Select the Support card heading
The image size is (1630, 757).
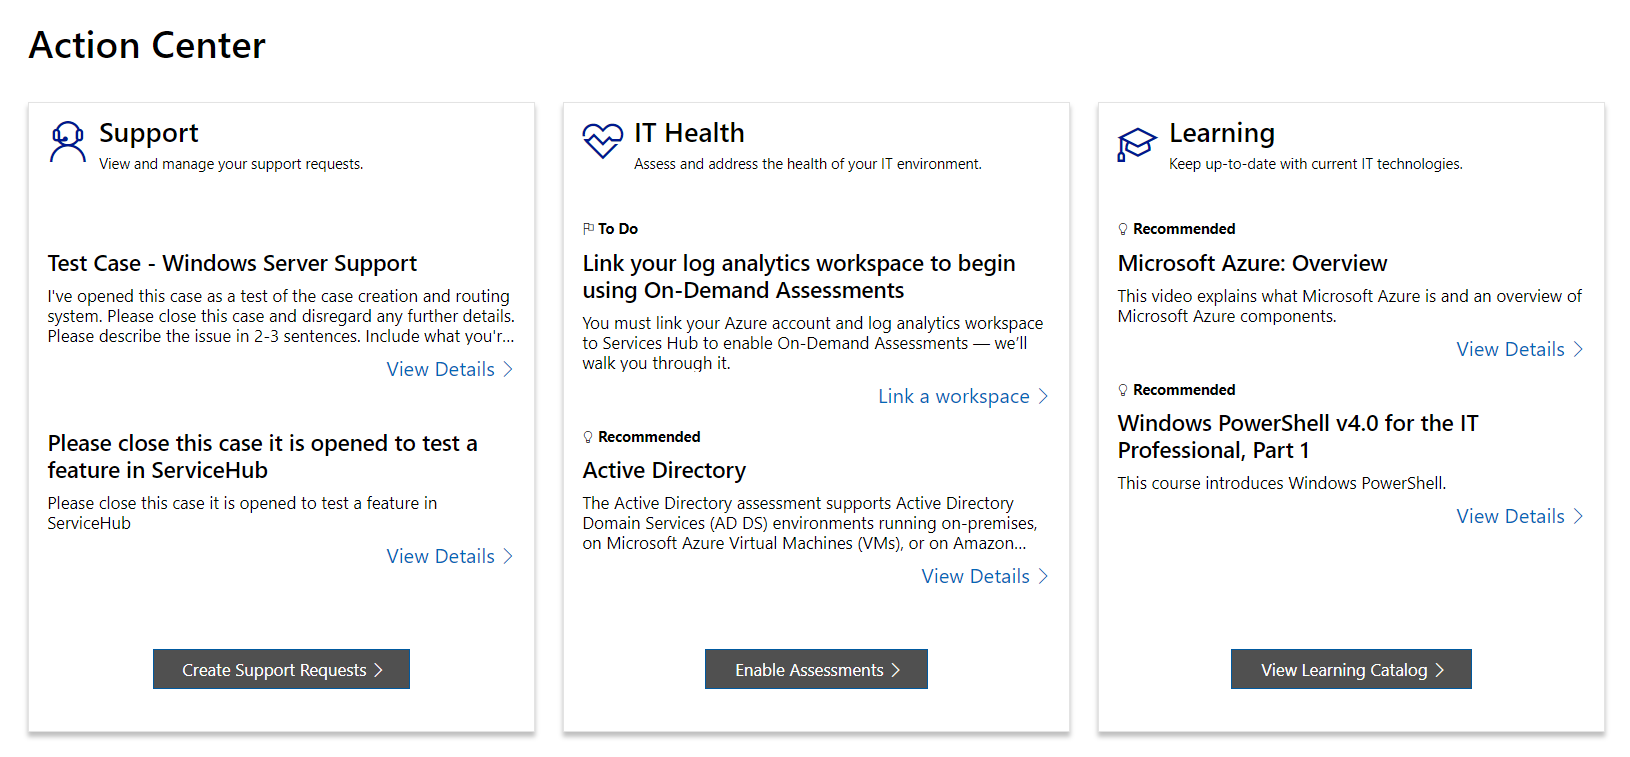point(149,133)
